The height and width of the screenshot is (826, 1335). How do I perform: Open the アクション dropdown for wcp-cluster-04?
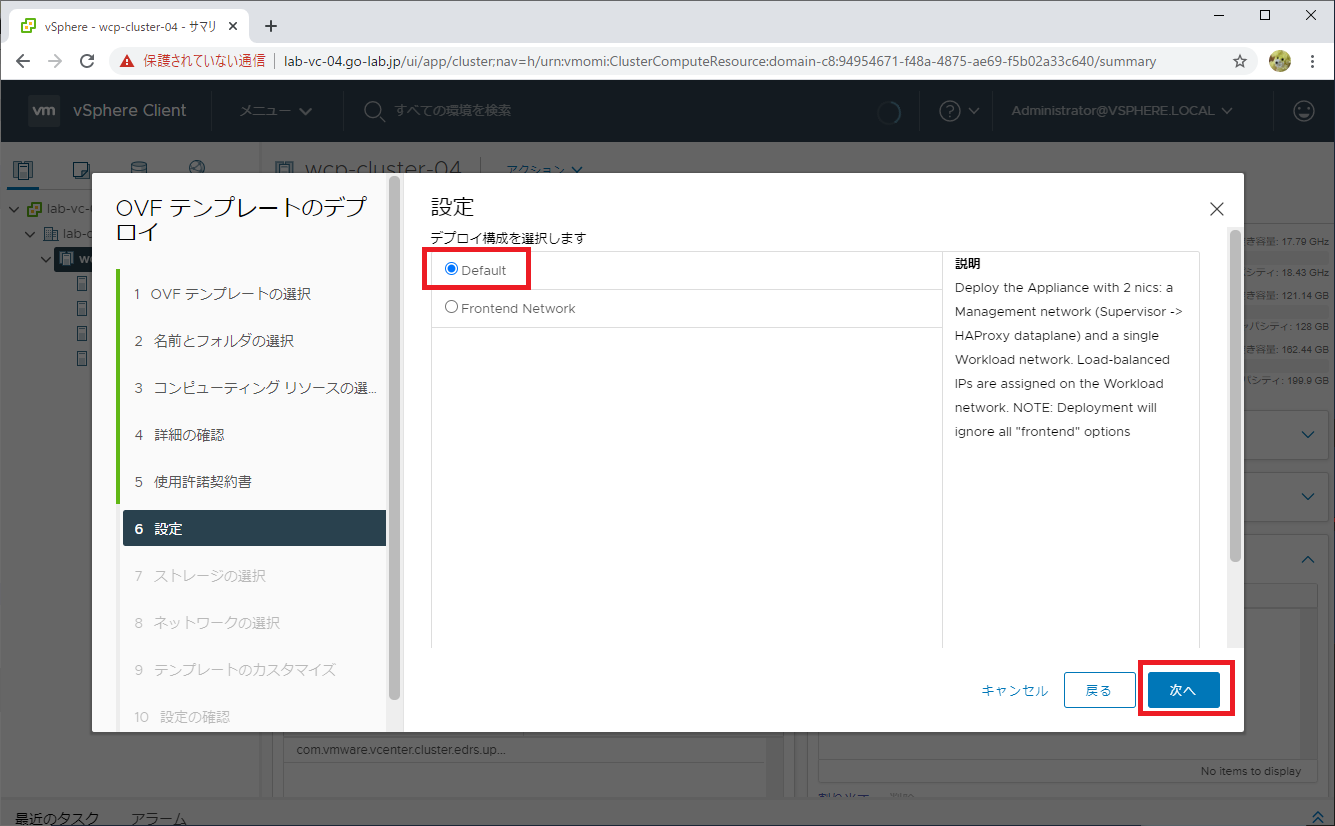tap(544, 170)
